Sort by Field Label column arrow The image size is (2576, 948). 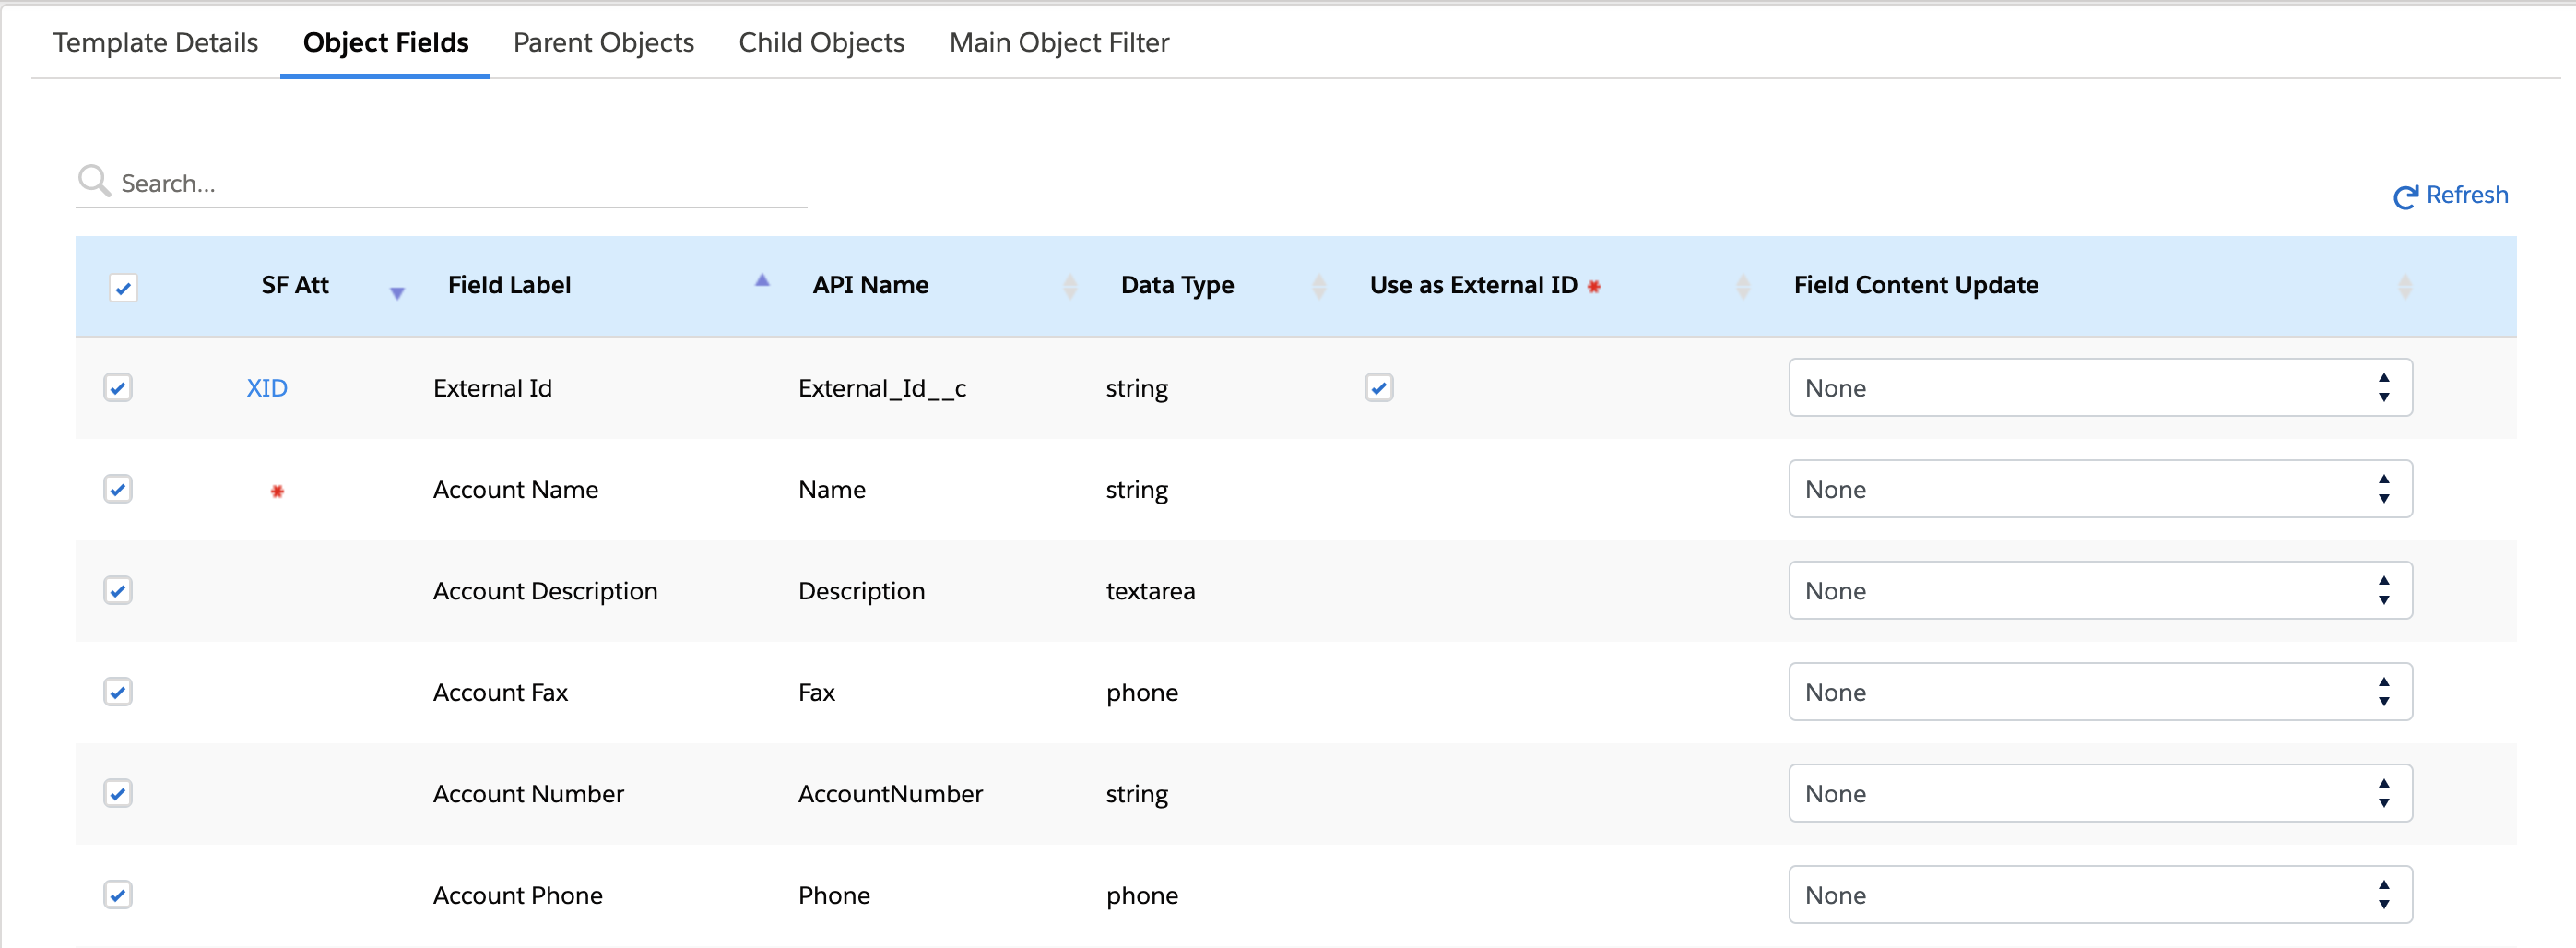762,282
